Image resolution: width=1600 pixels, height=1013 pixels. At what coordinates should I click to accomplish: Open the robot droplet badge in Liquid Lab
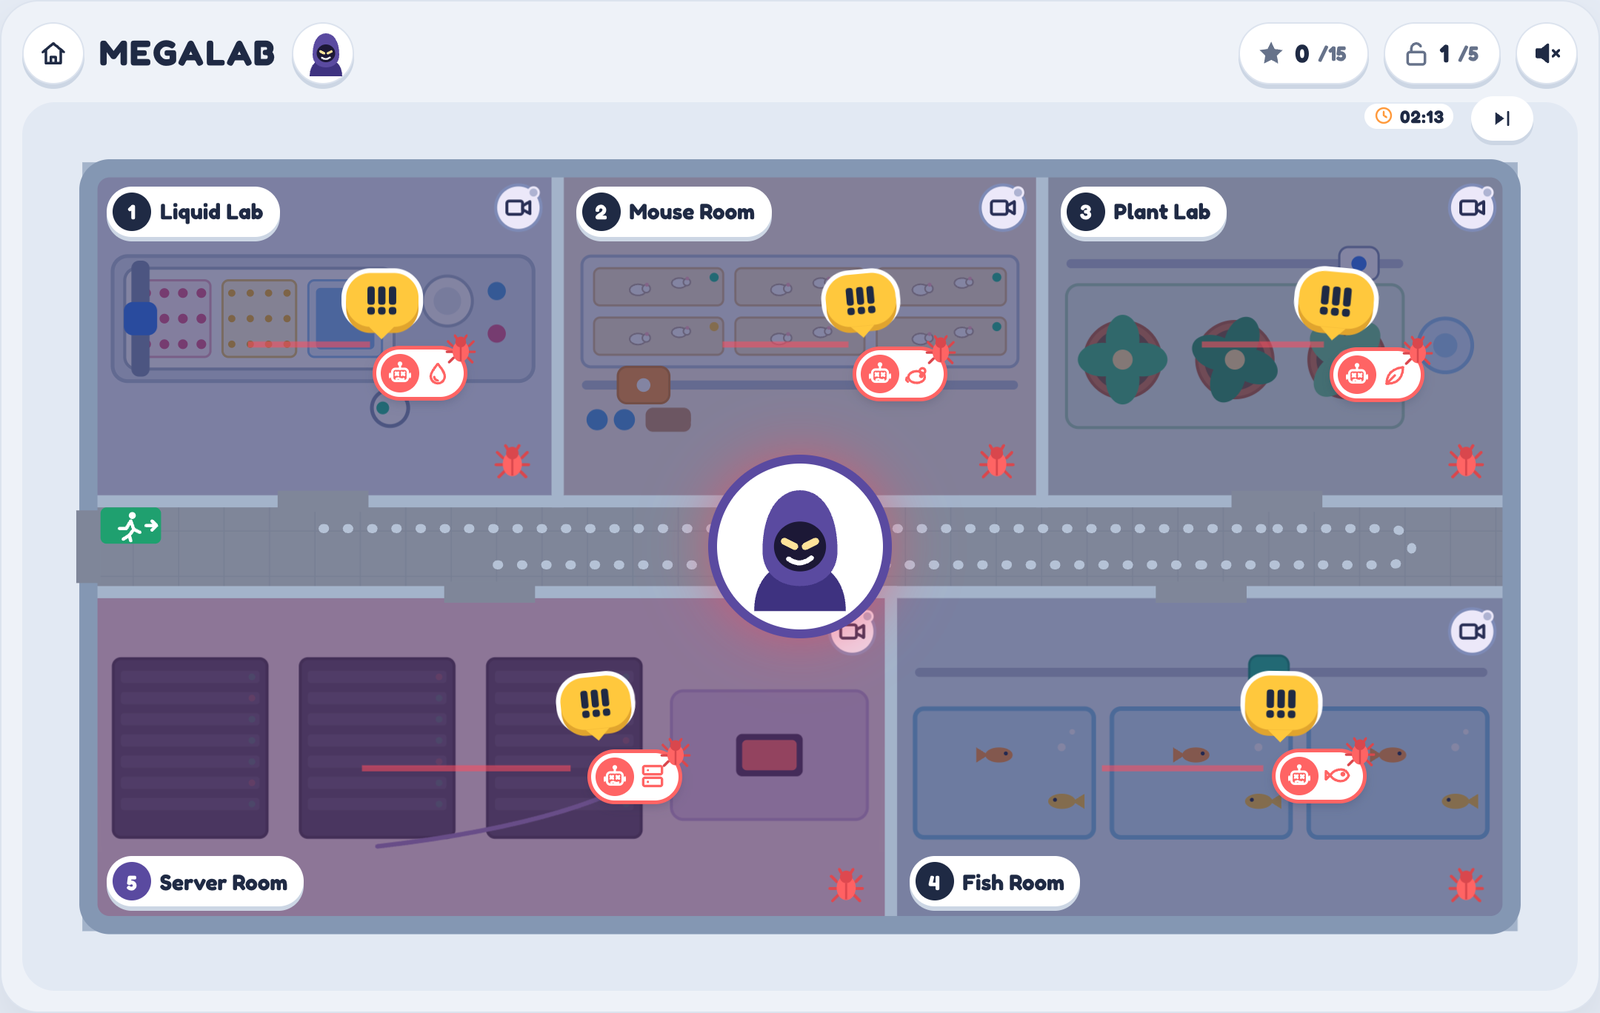click(x=420, y=374)
